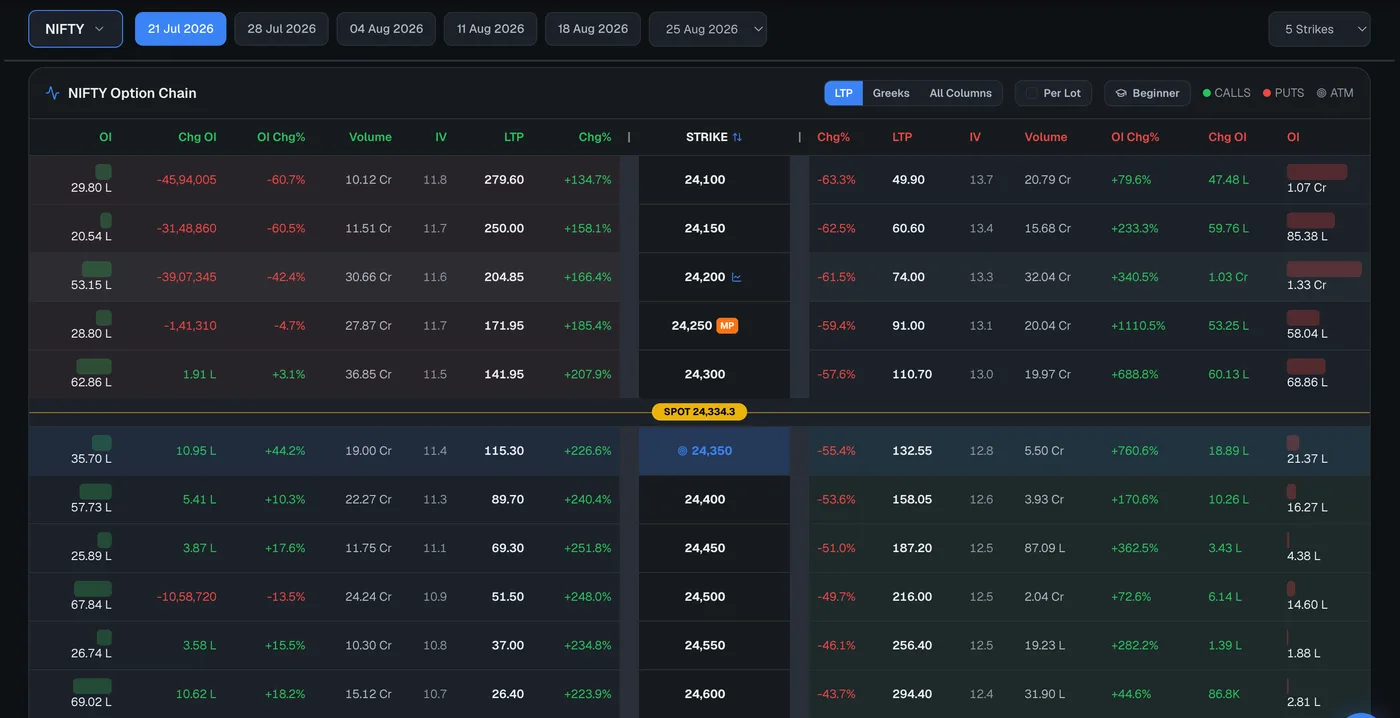Click strike 24,500
The width and height of the screenshot is (1400, 718).
pos(705,597)
